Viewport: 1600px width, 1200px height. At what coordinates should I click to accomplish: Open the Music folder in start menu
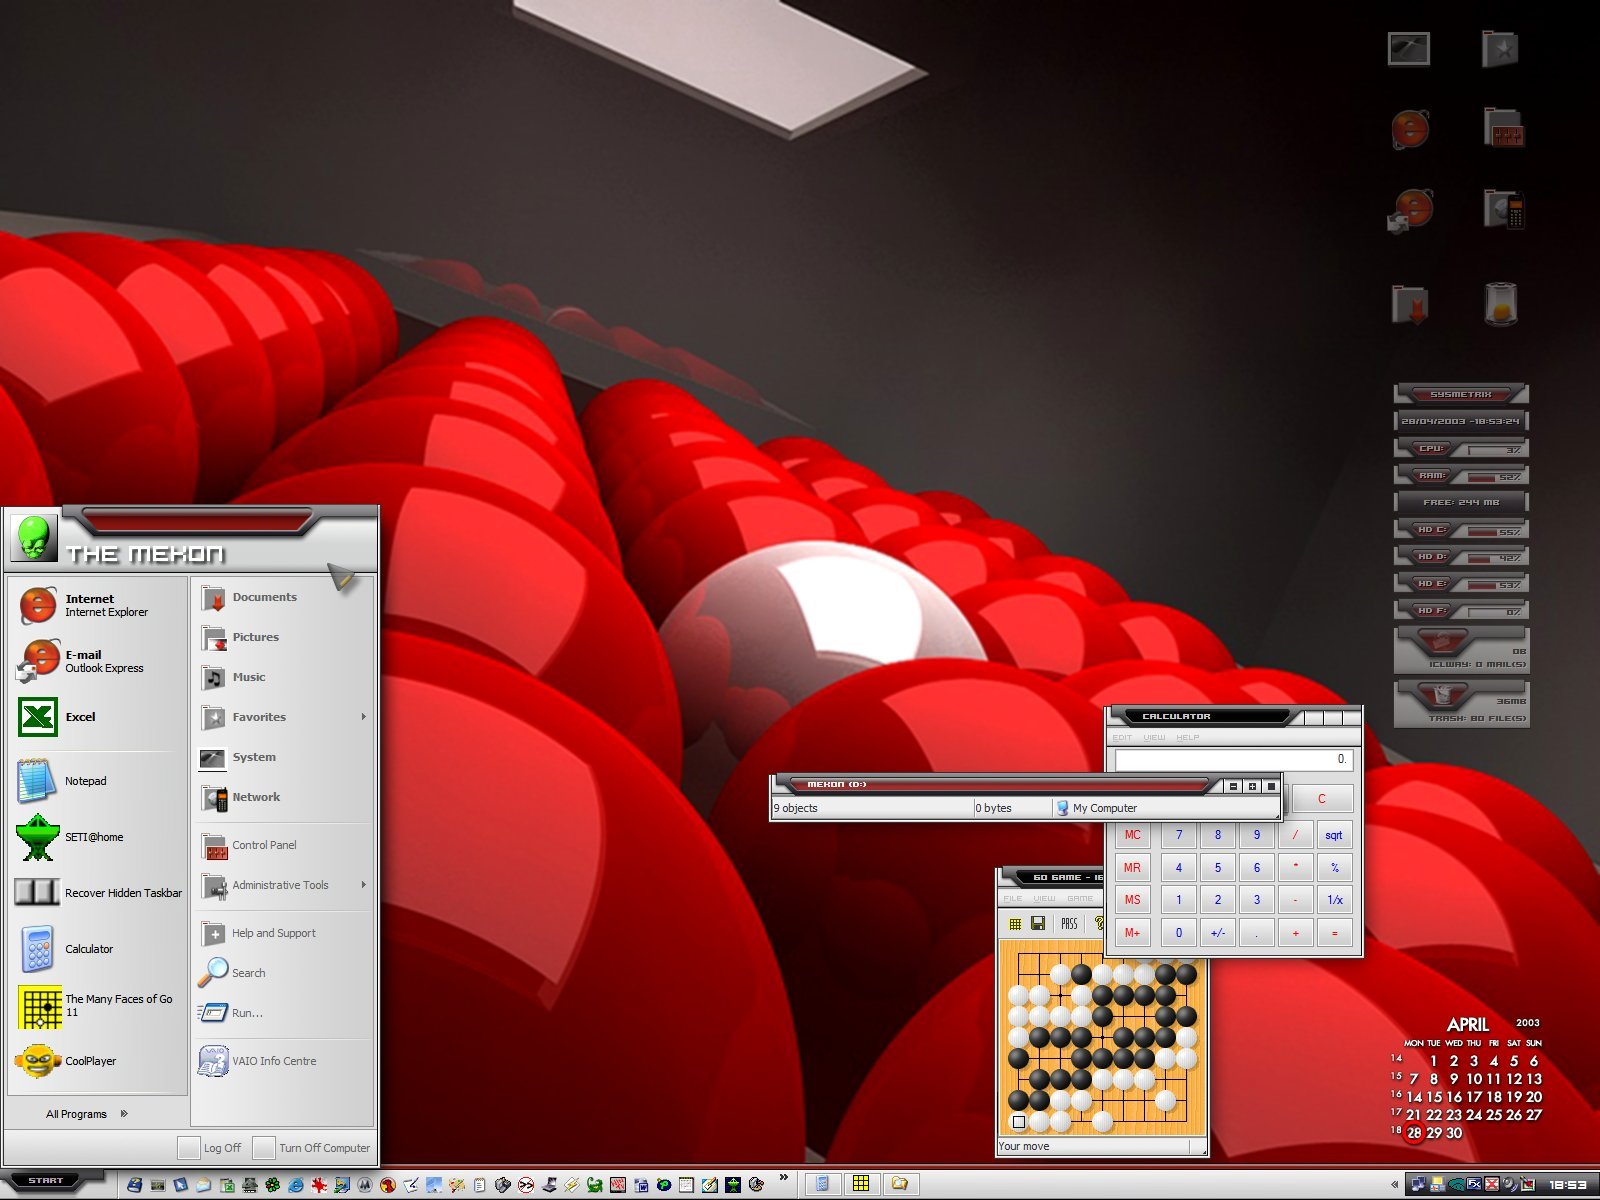click(x=283, y=678)
